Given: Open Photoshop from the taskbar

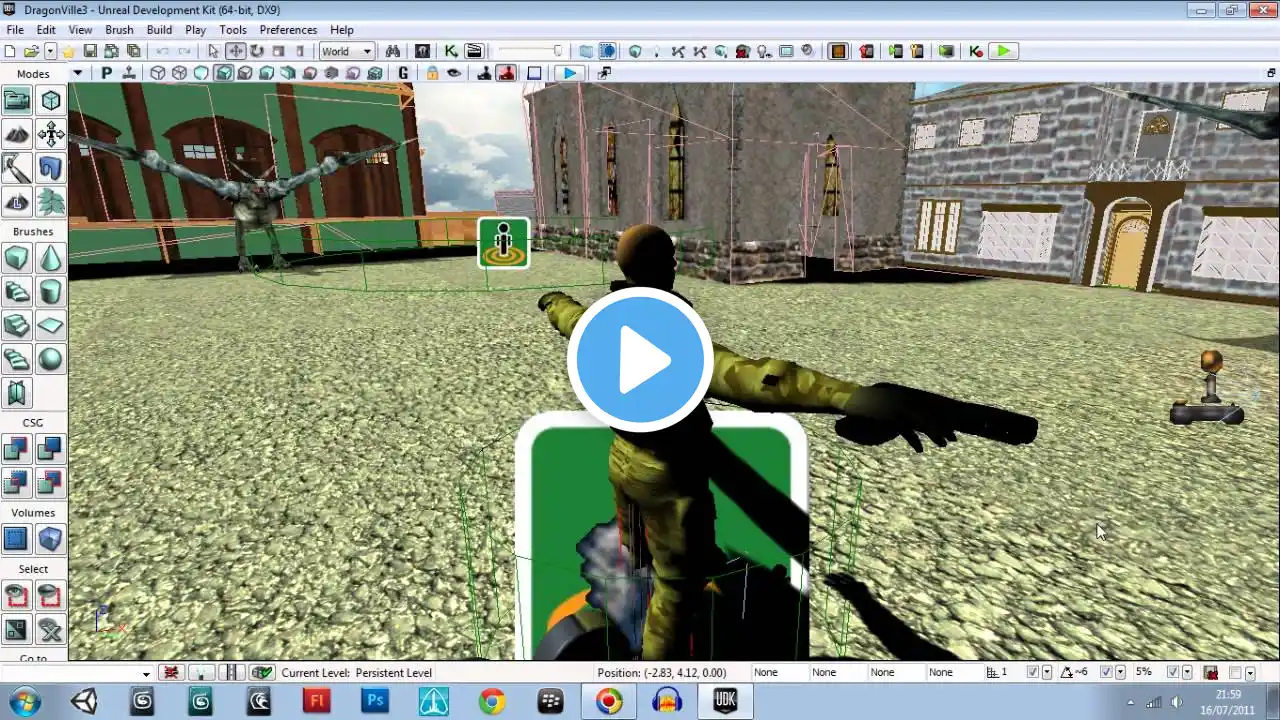Looking at the screenshot, I should 375,701.
